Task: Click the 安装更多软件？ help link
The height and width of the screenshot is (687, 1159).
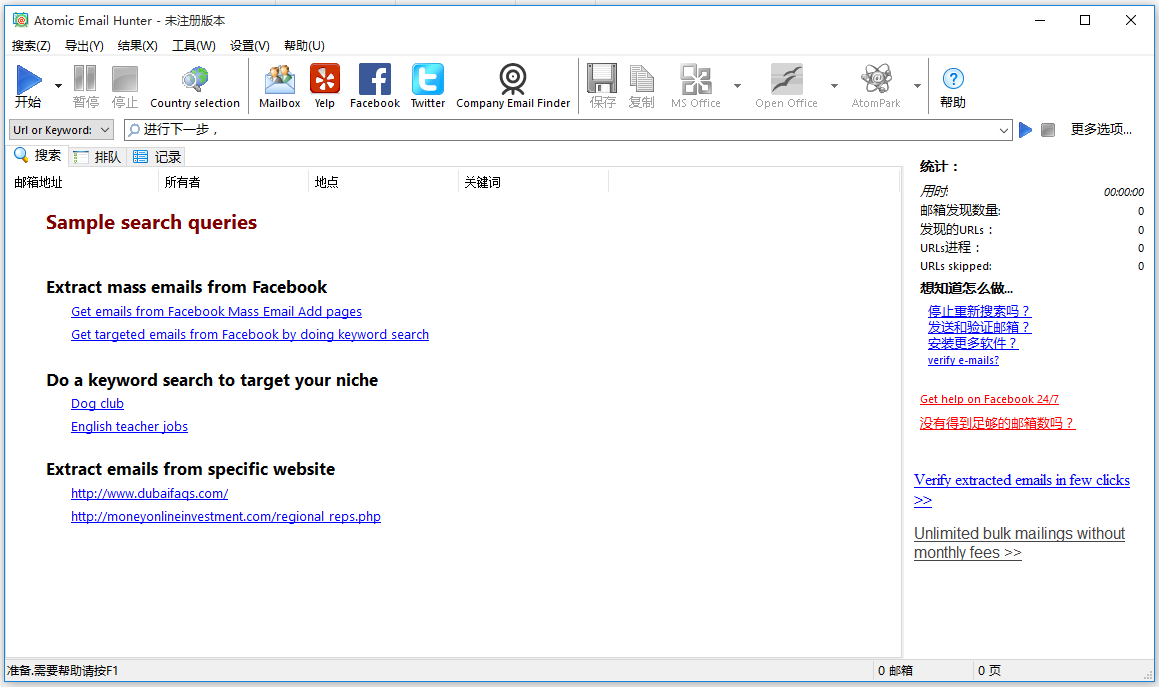Action: pos(973,343)
